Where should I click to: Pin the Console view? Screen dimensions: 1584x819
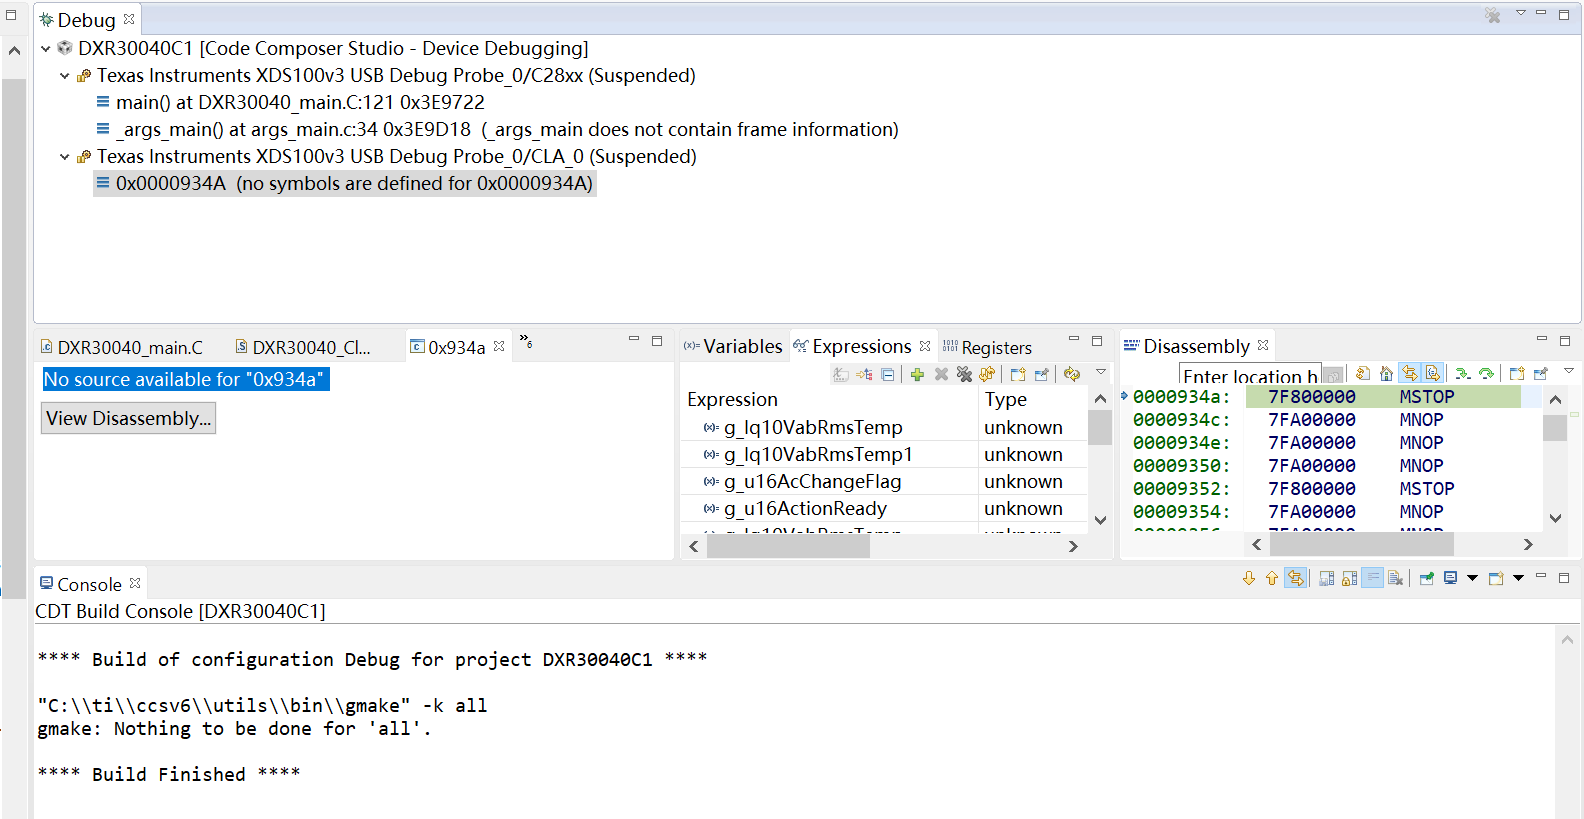1427,578
